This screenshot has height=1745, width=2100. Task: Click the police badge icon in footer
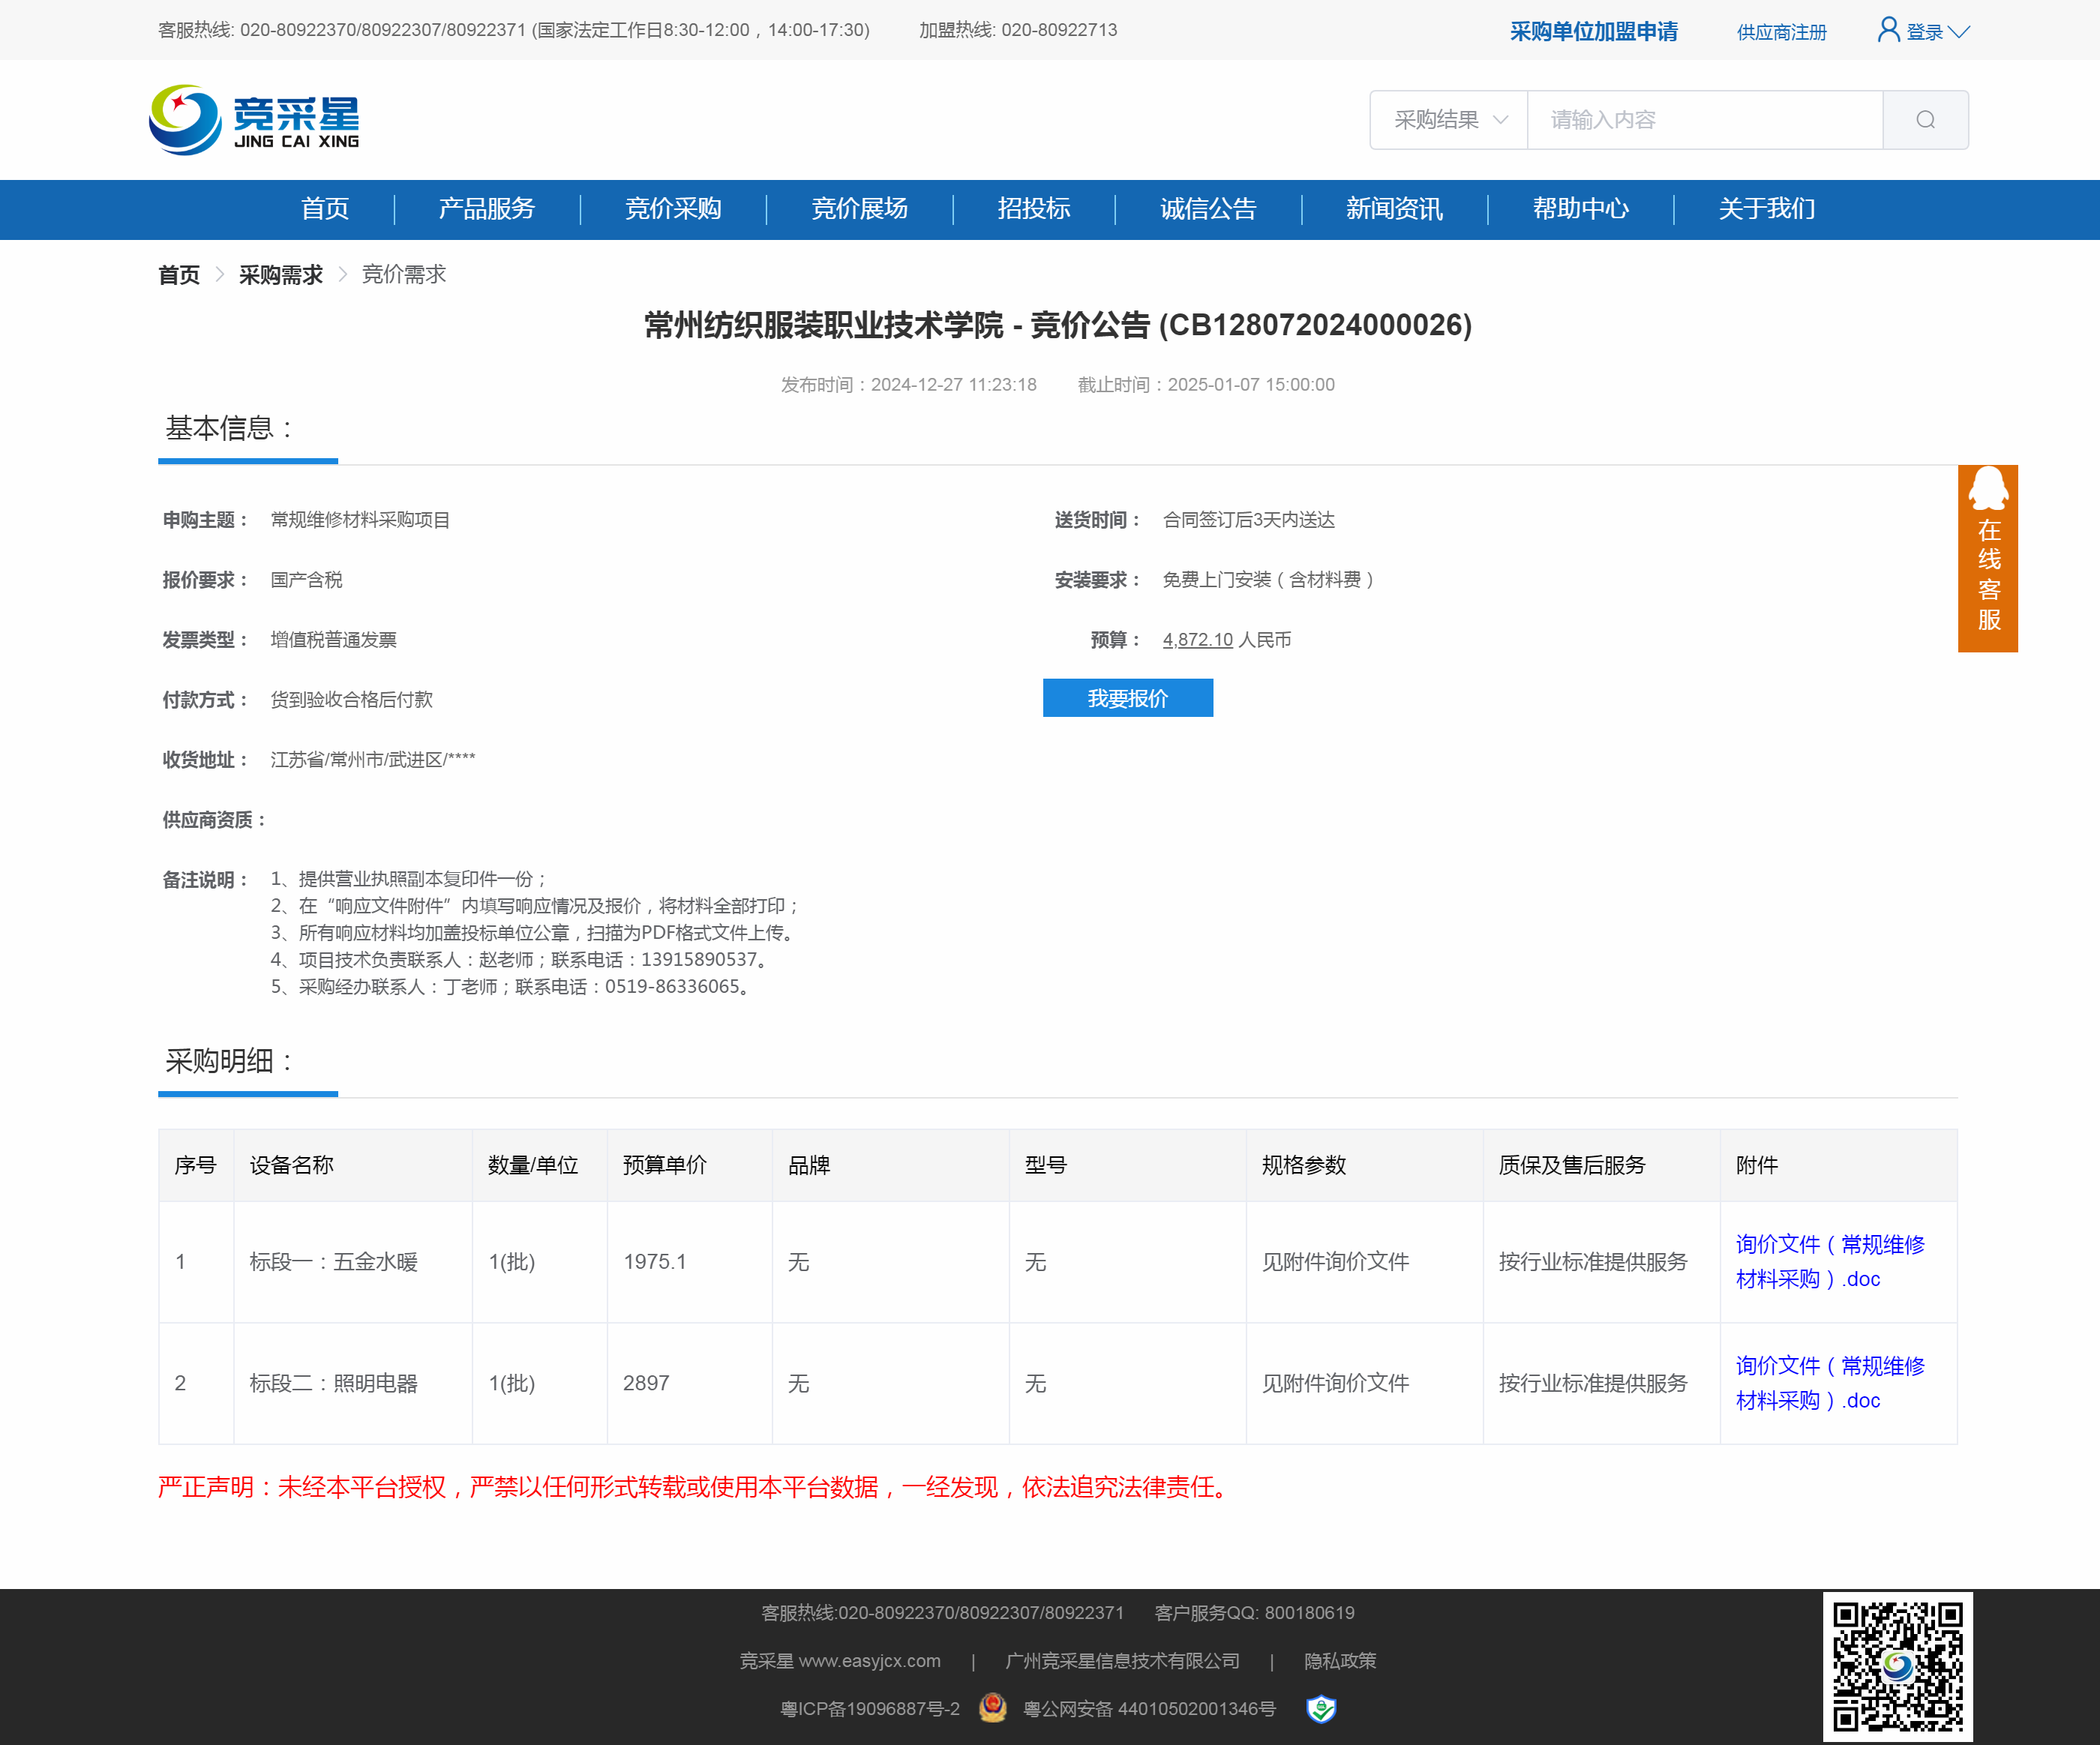[992, 1707]
